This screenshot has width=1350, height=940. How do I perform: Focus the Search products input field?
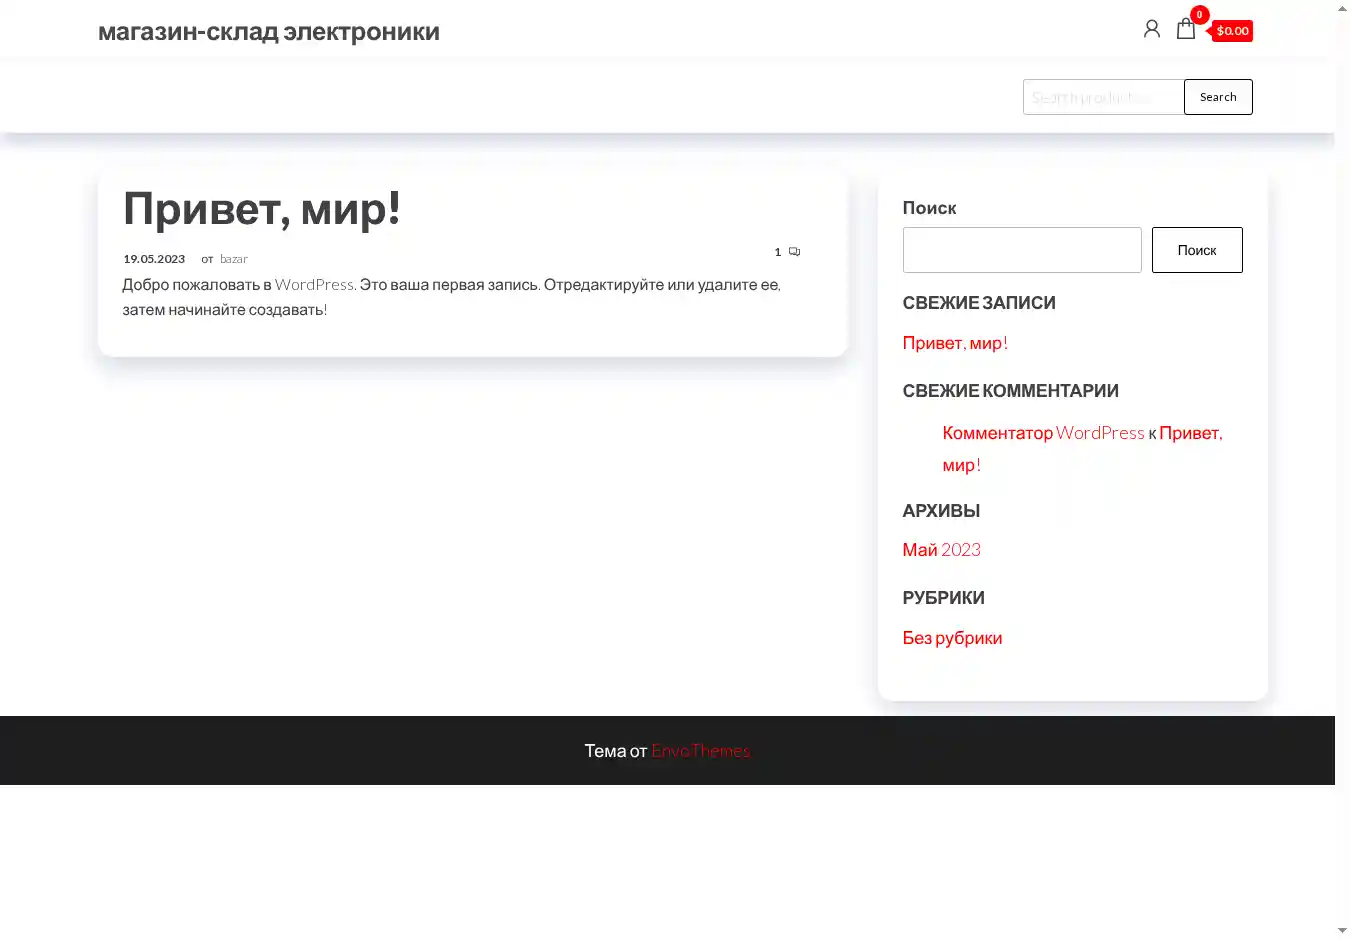[1102, 97]
